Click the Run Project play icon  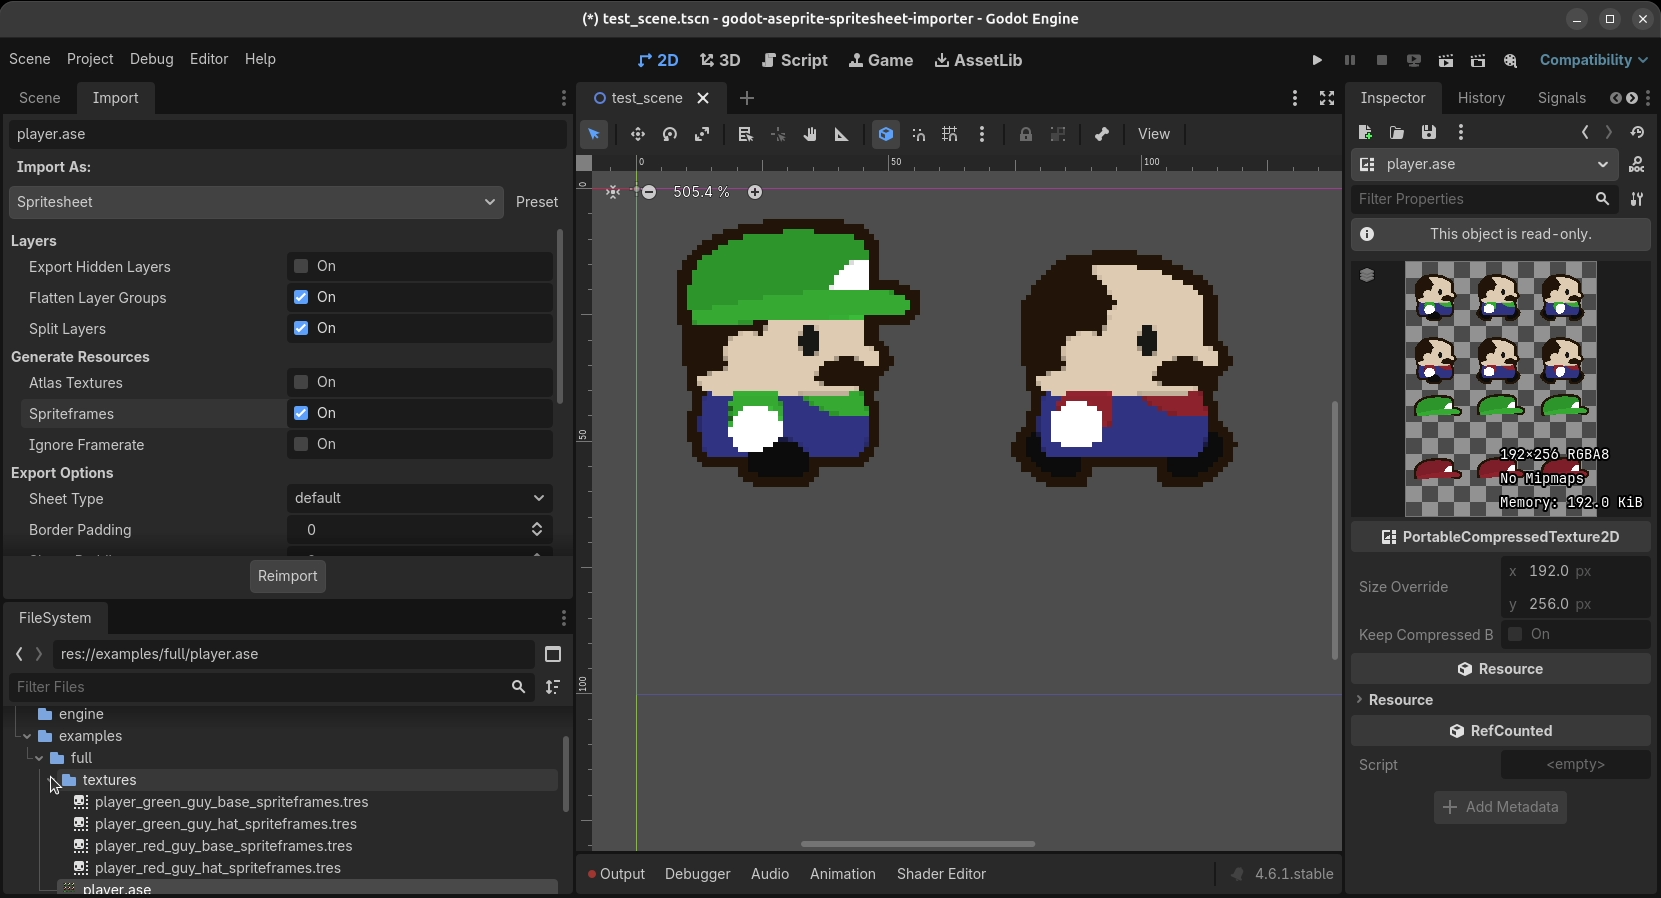pyautogui.click(x=1317, y=60)
